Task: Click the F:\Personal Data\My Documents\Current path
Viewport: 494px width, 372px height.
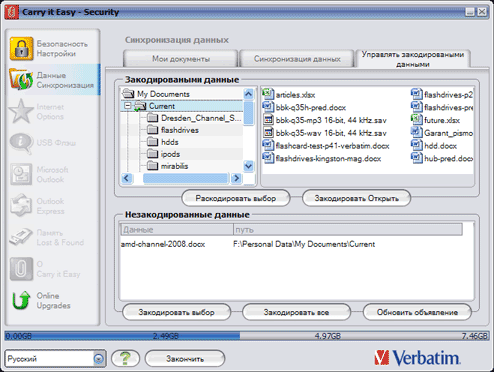Action: tap(304, 244)
